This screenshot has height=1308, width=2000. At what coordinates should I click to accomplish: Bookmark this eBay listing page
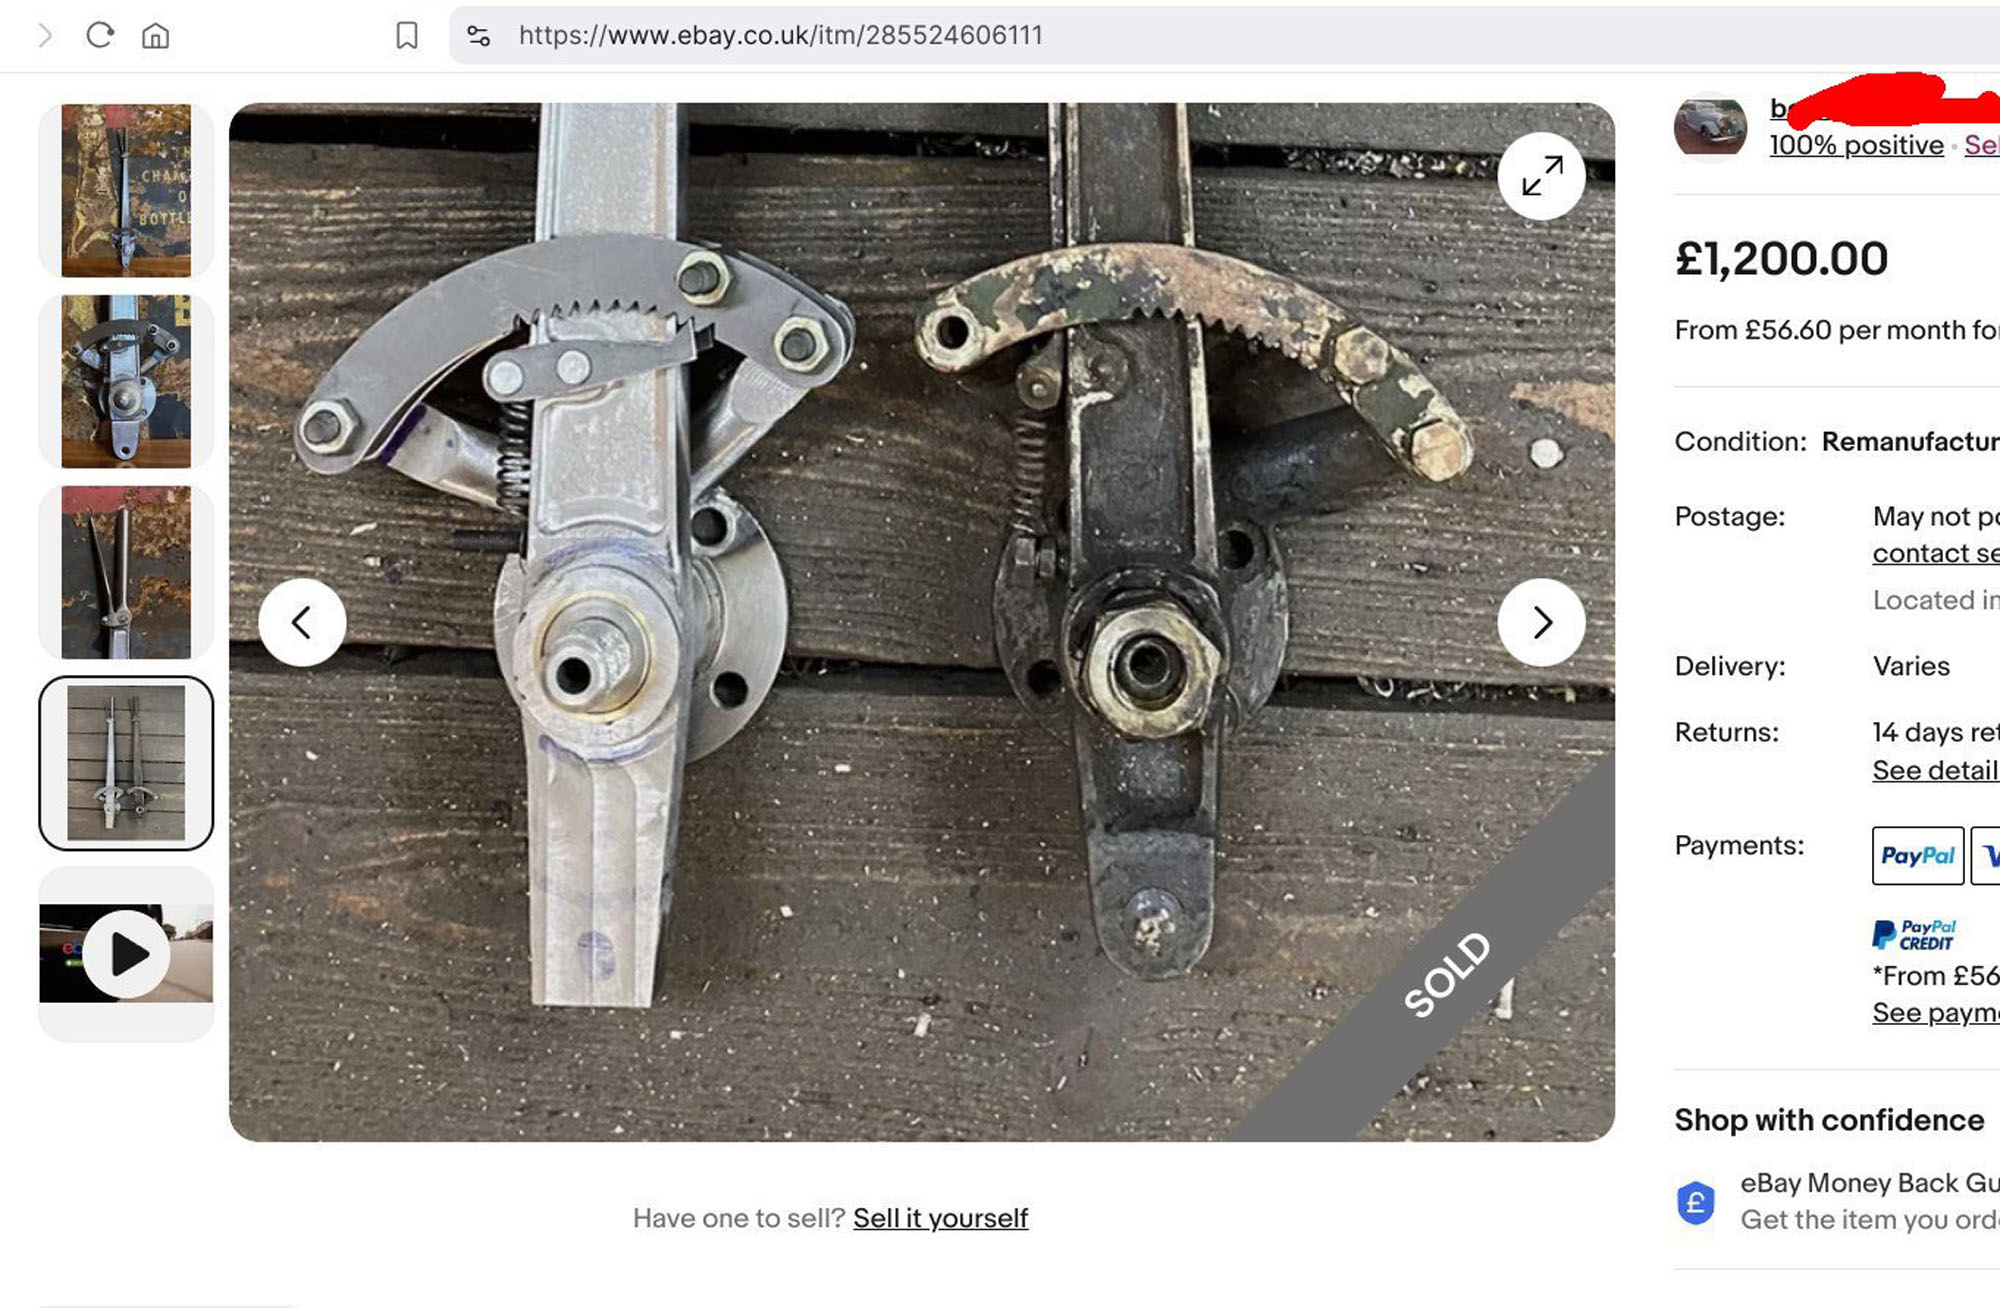[406, 36]
